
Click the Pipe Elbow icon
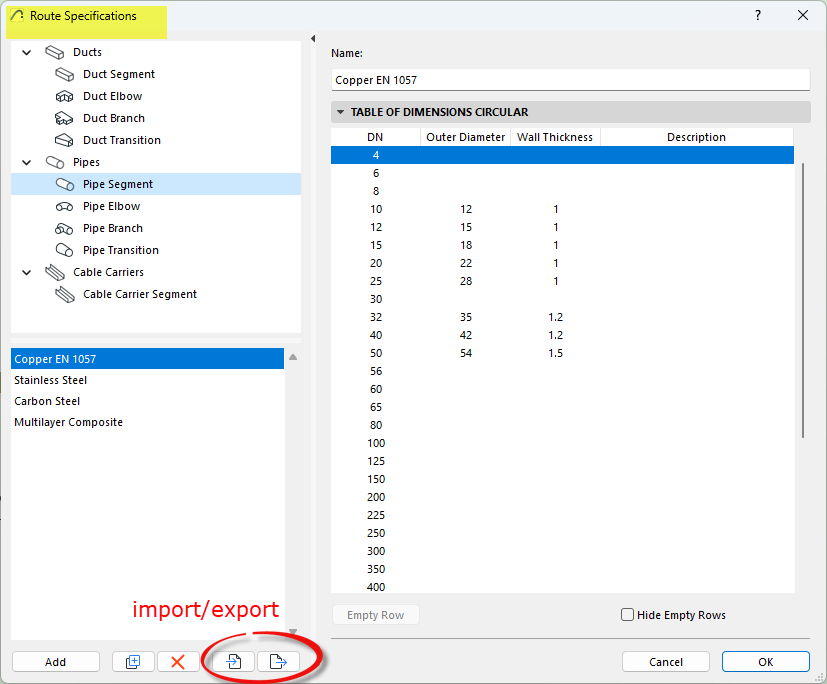pyautogui.click(x=64, y=206)
